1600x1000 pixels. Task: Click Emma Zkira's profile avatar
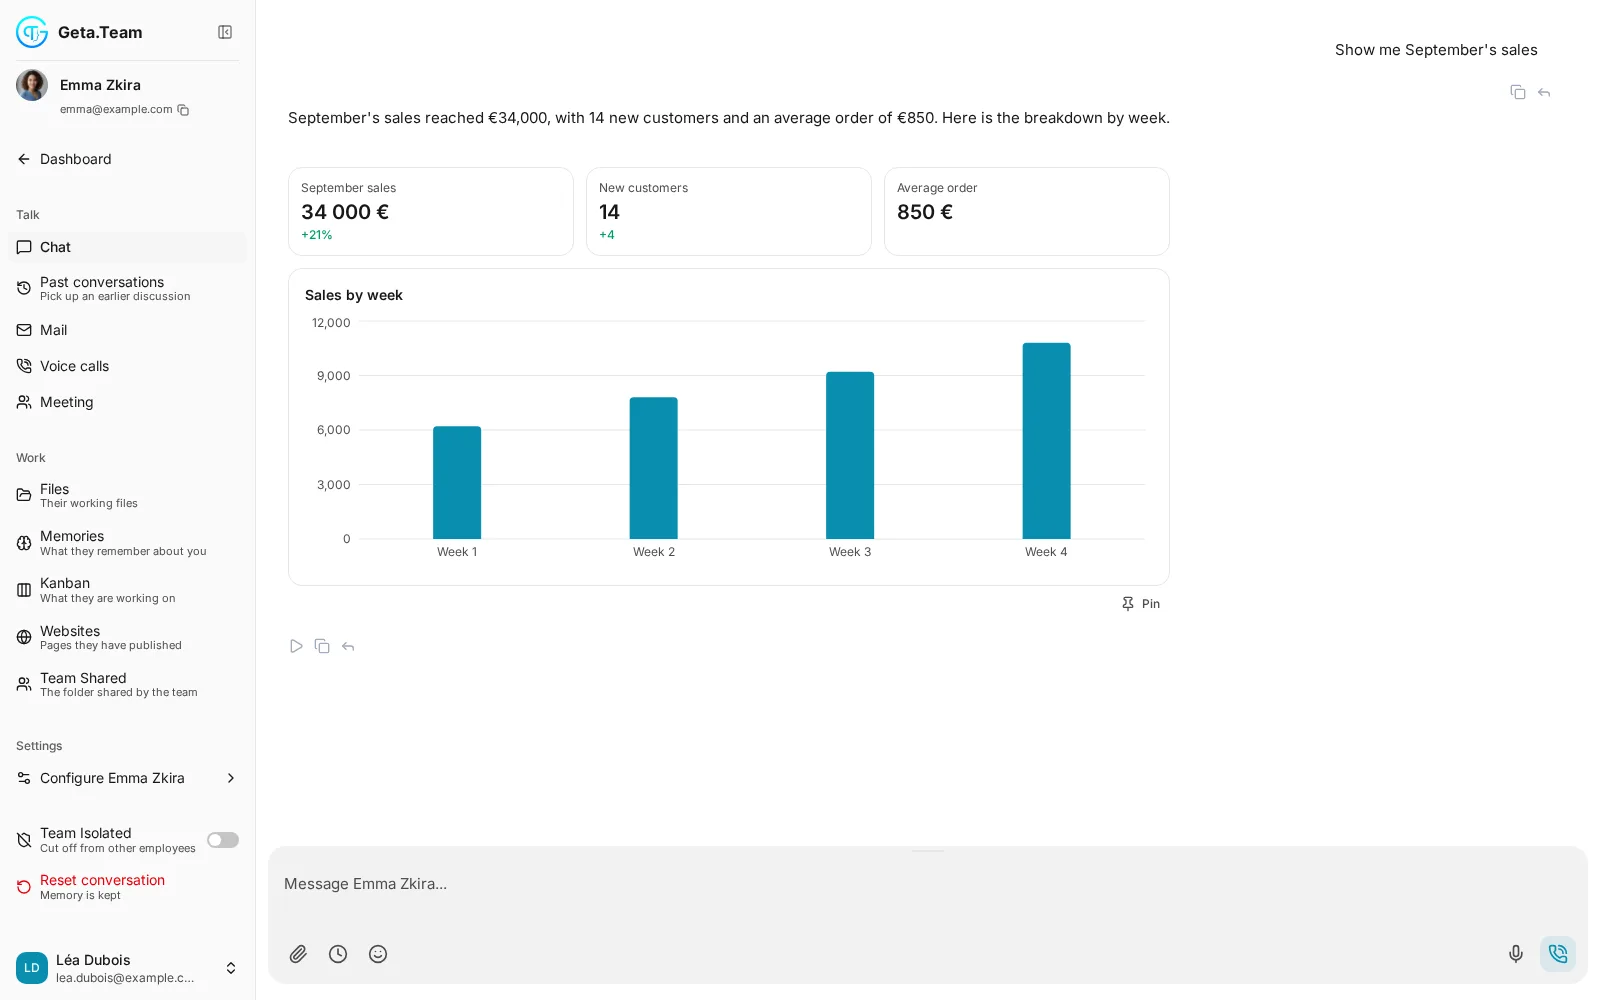point(32,85)
